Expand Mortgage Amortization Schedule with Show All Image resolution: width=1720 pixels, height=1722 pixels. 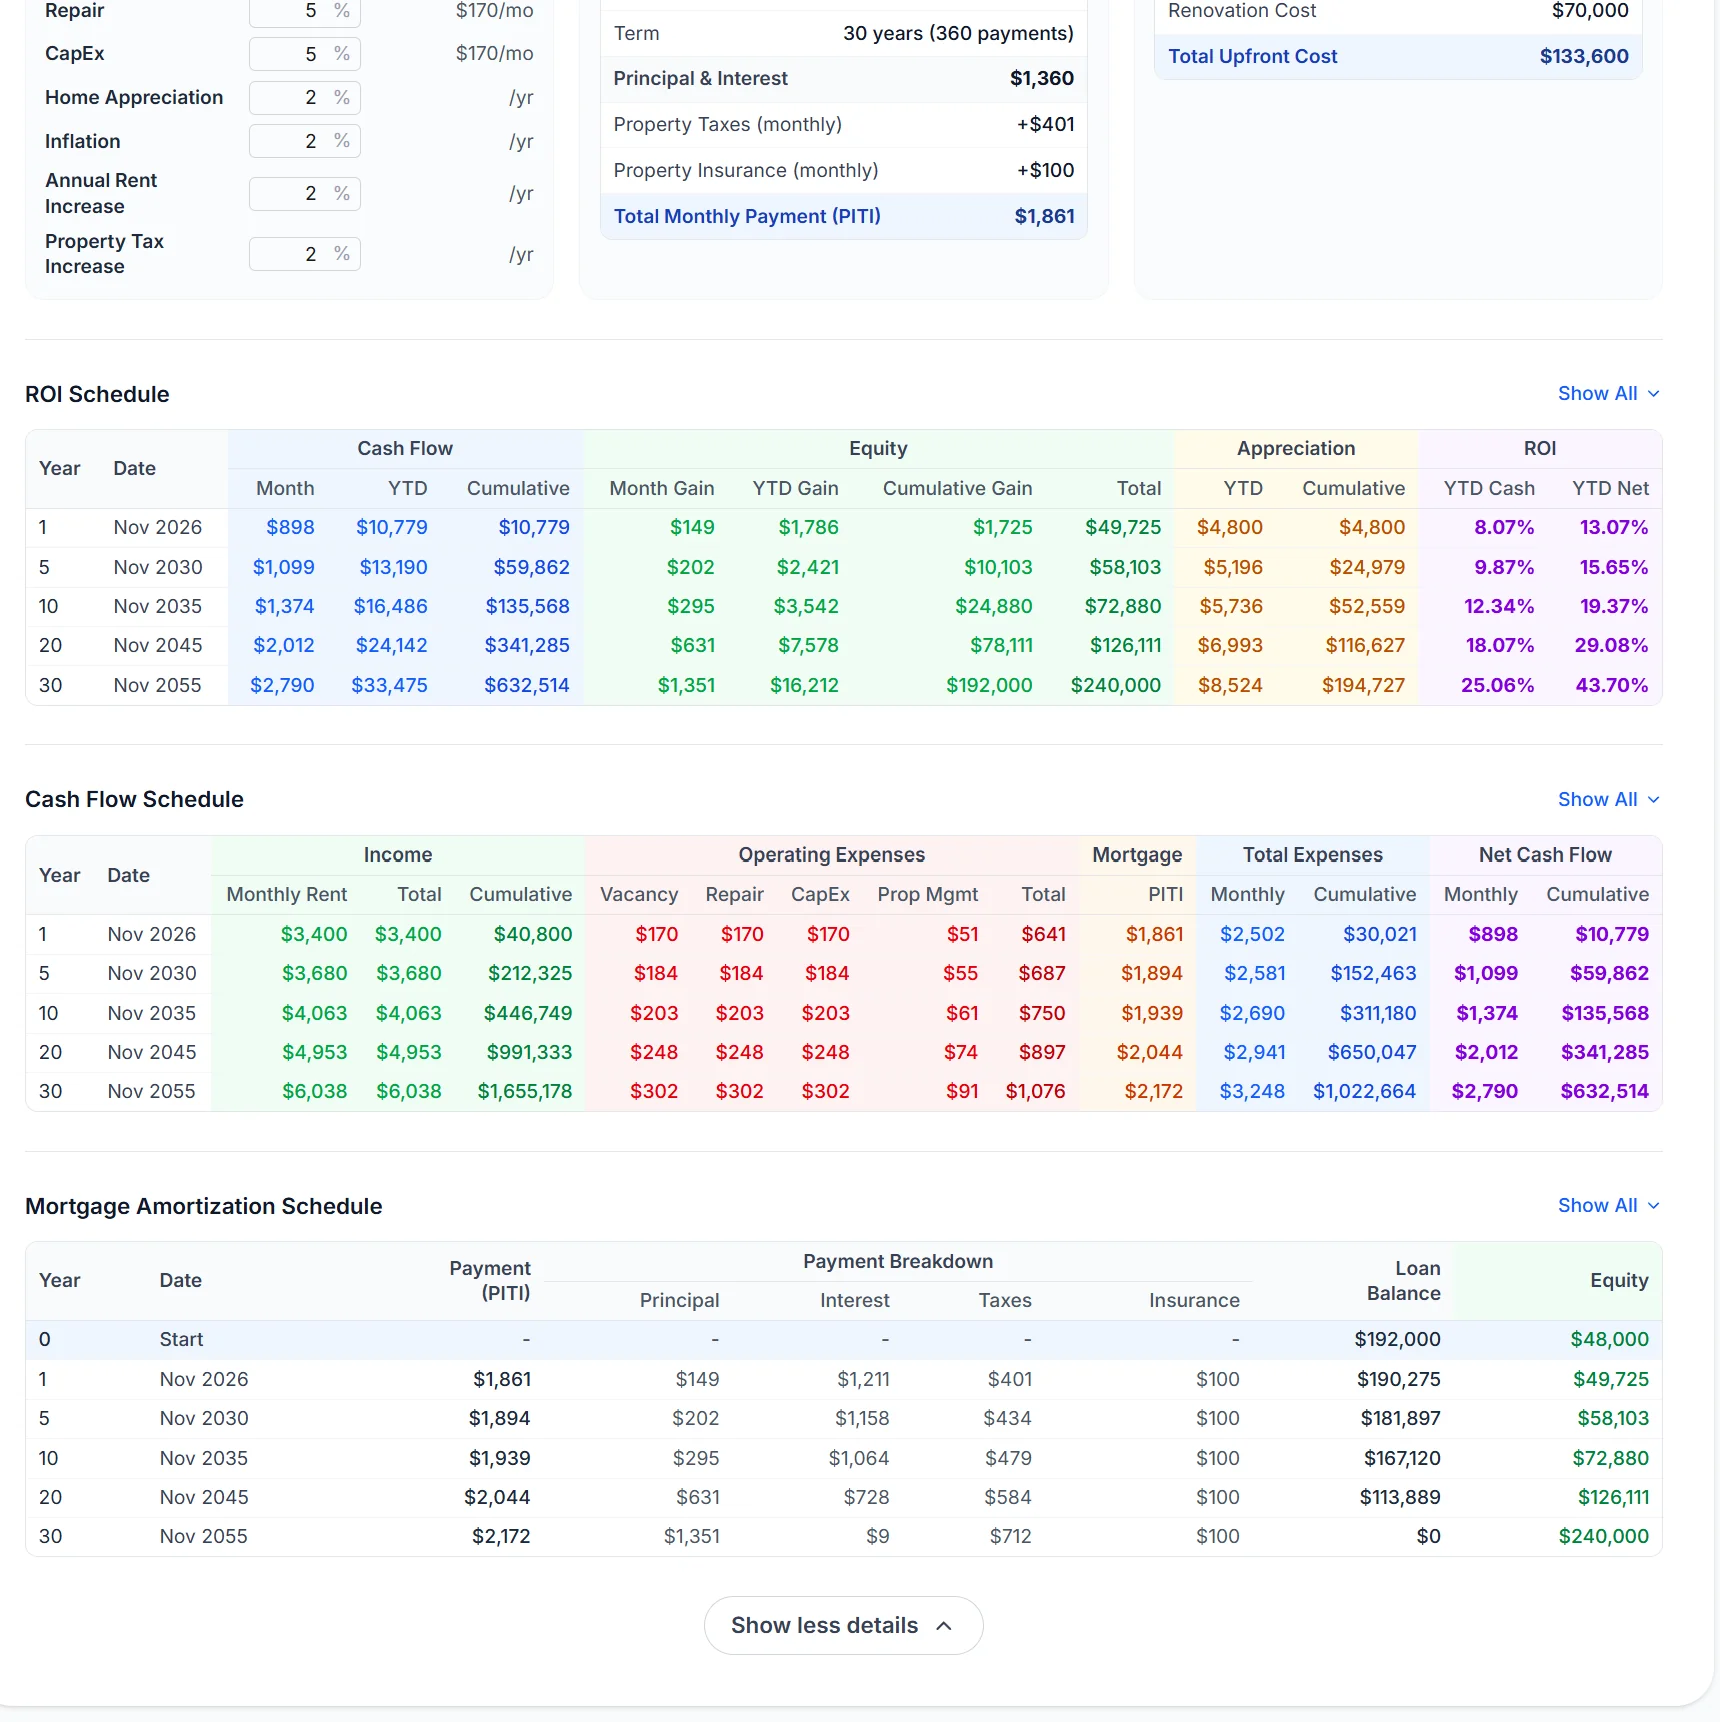pos(1608,1206)
